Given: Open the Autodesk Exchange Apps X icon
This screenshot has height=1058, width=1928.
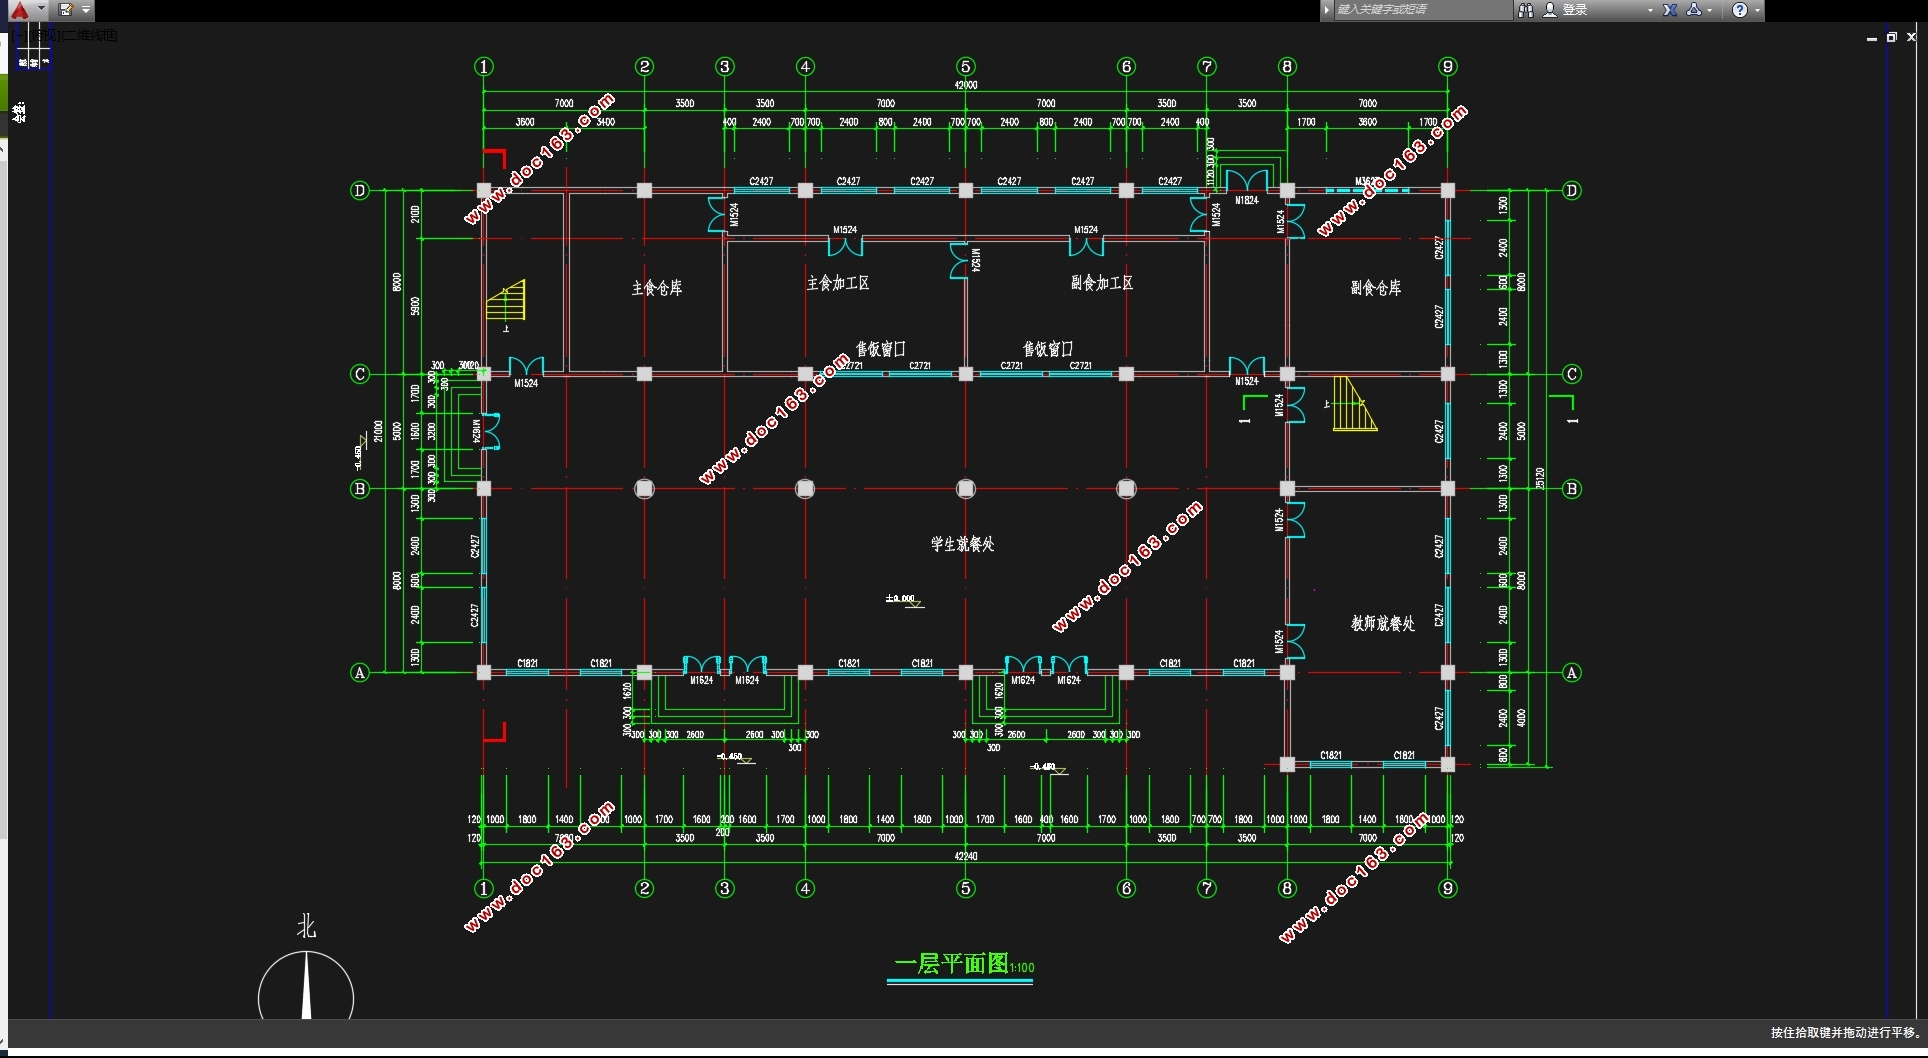Looking at the screenshot, I should [x=1670, y=10].
